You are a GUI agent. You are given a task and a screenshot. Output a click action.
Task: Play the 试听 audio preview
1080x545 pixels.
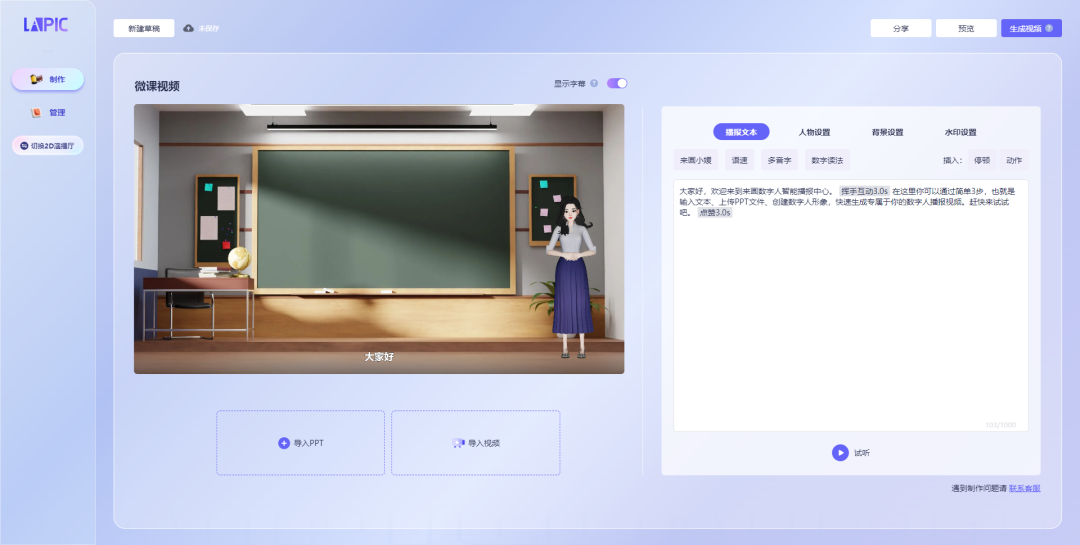(840, 452)
